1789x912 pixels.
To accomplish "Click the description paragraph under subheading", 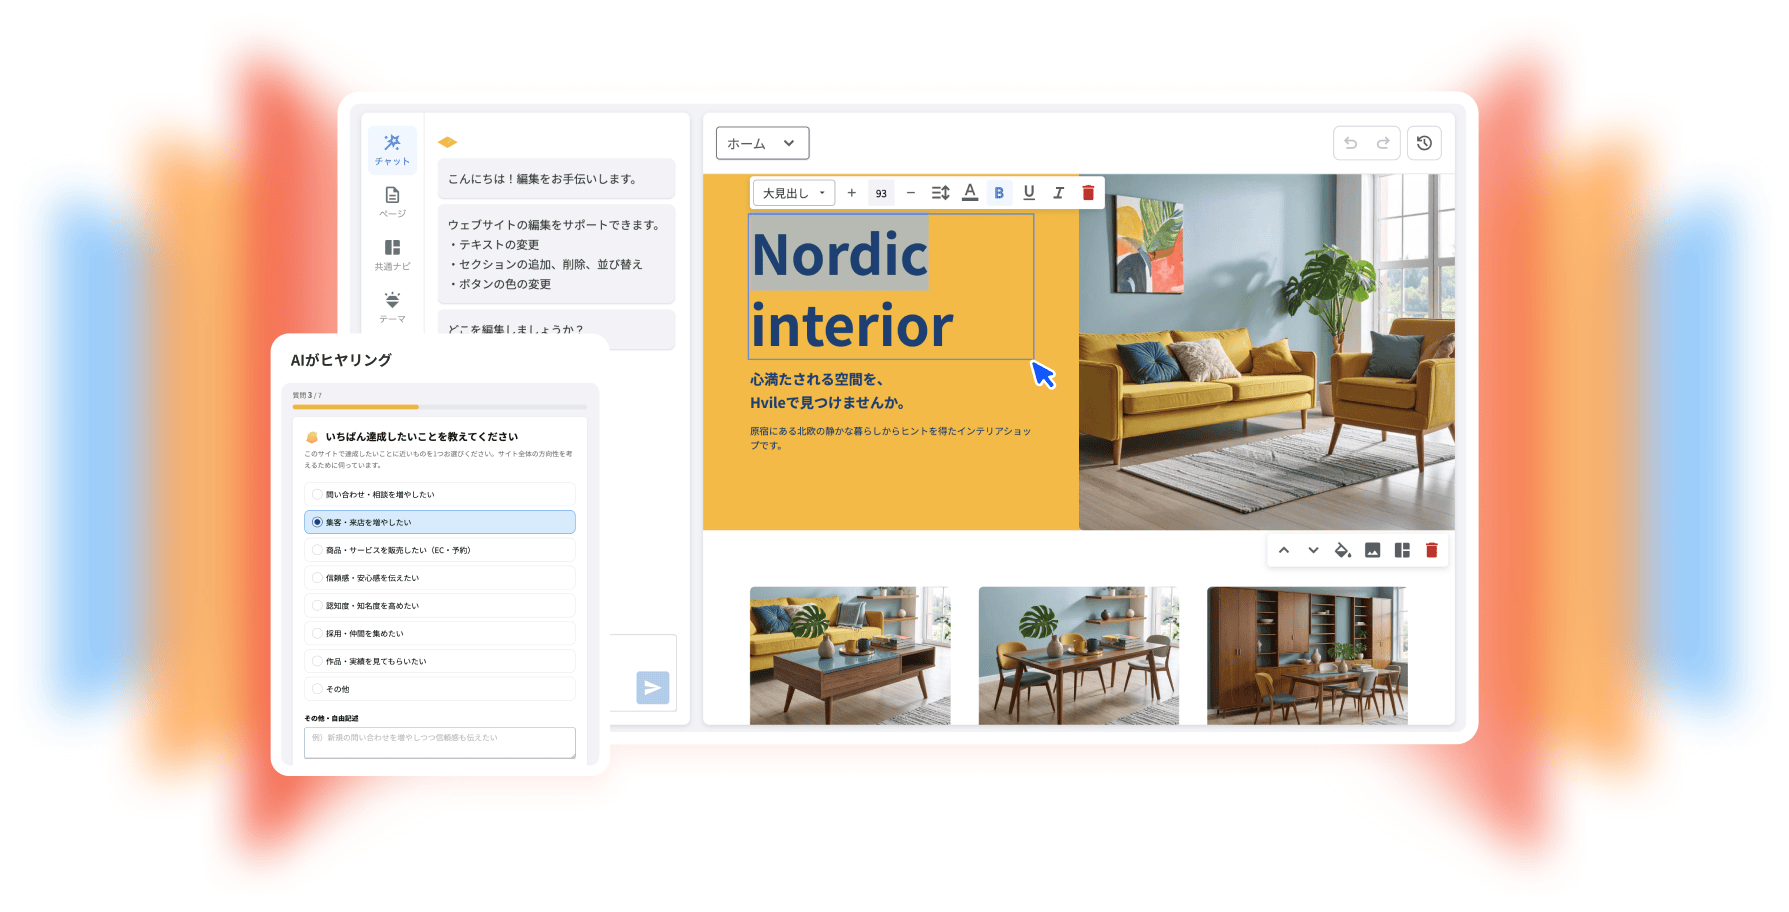I will (x=890, y=438).
